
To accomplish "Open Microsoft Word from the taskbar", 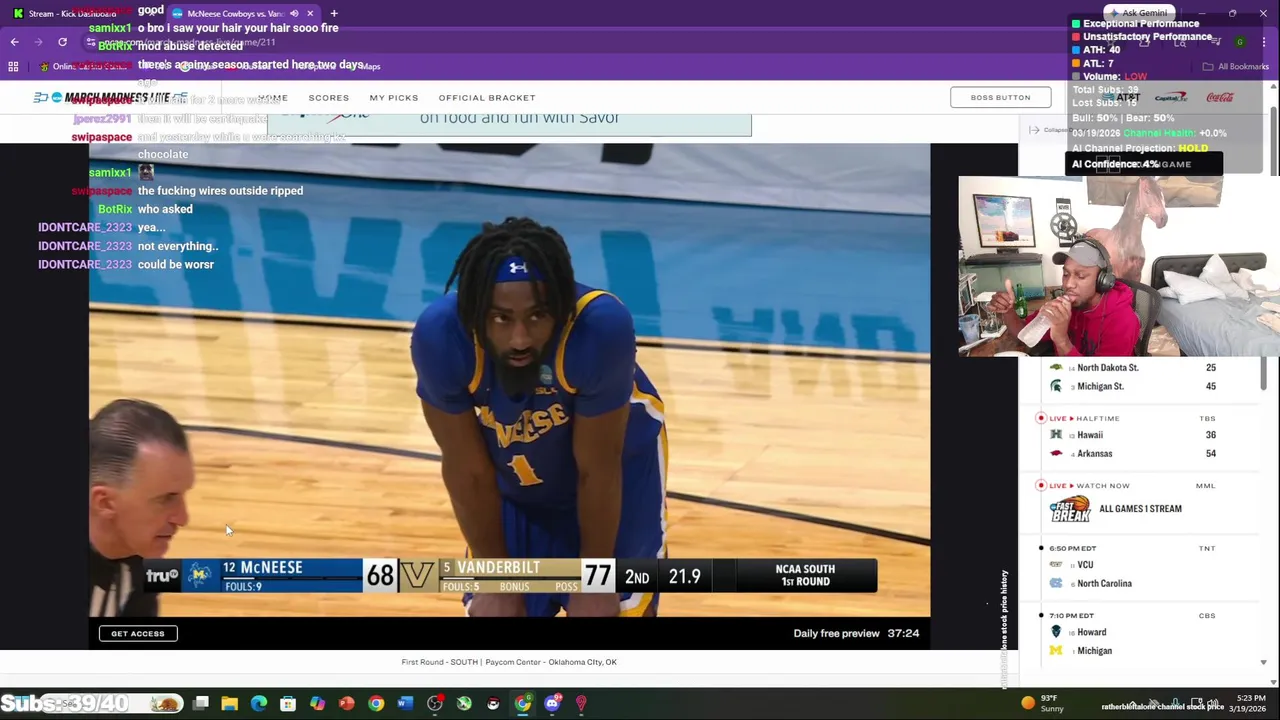I will [x=405, y=704].
